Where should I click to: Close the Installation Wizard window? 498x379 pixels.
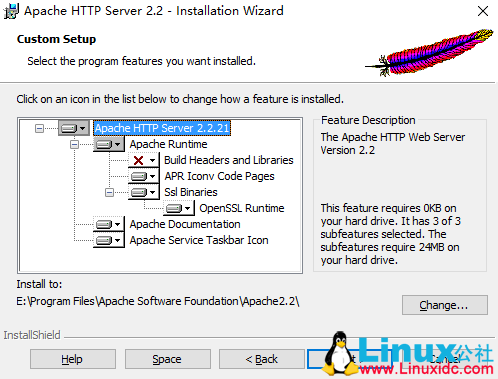tap(483, 11)
